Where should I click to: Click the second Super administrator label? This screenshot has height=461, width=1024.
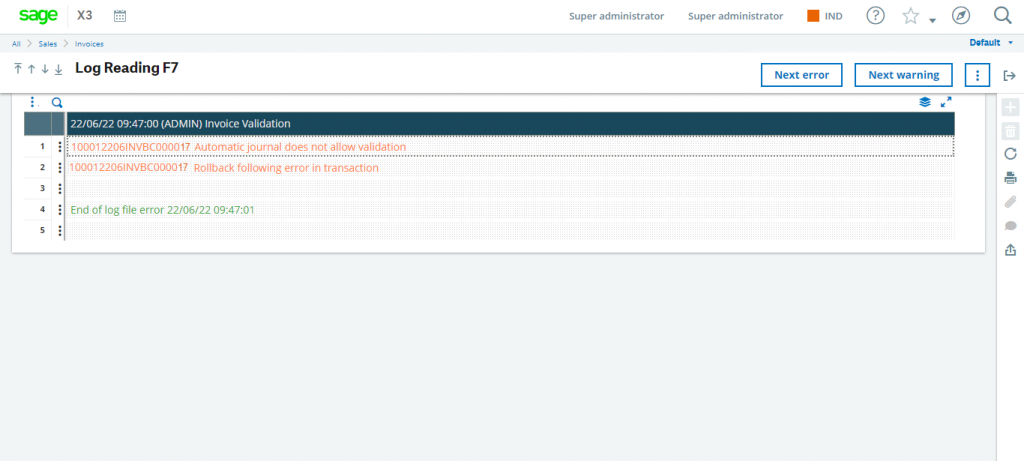735,16
